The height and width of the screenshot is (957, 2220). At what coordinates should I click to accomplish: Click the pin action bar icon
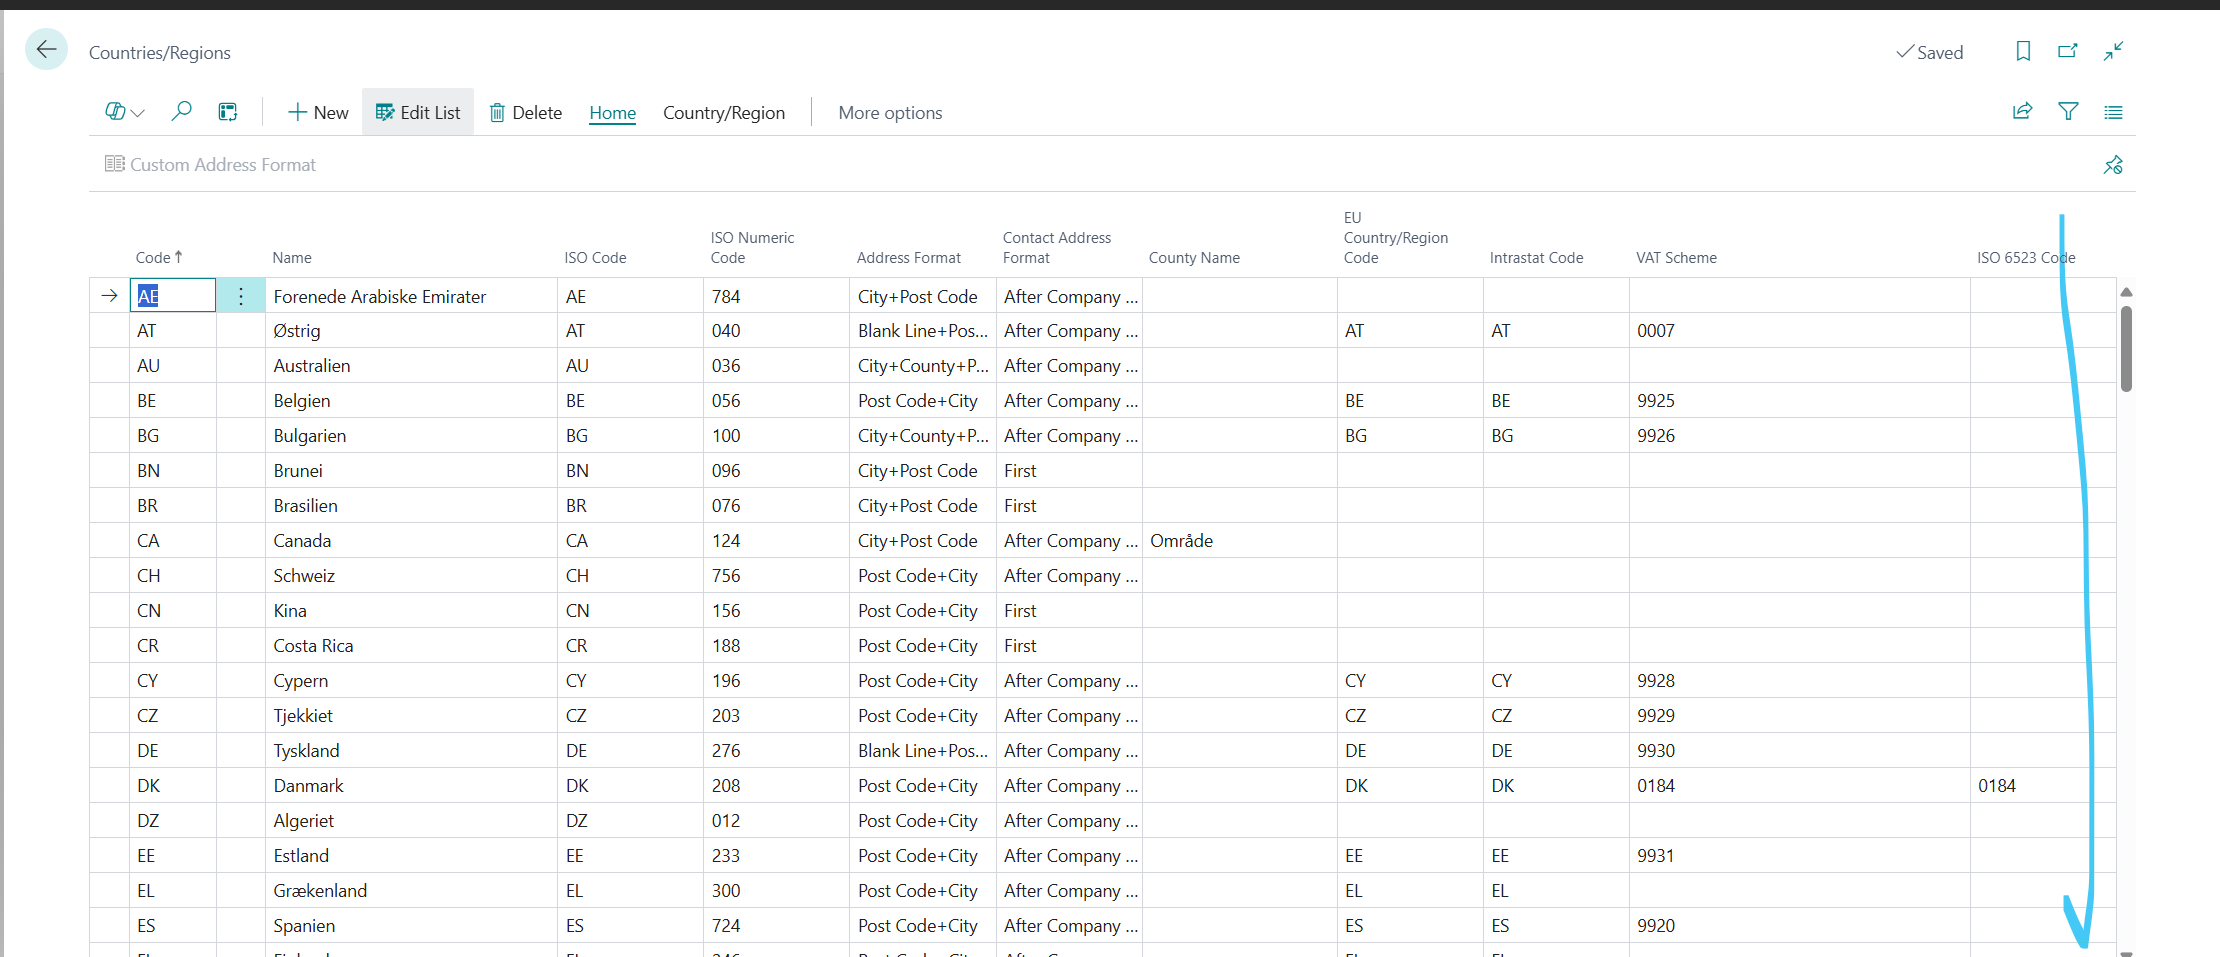2113,165
